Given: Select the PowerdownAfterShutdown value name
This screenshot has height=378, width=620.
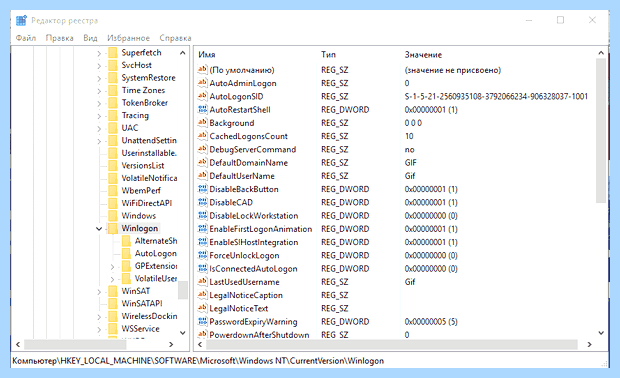Looking at the screenshot, I should (x=259, y=335).
